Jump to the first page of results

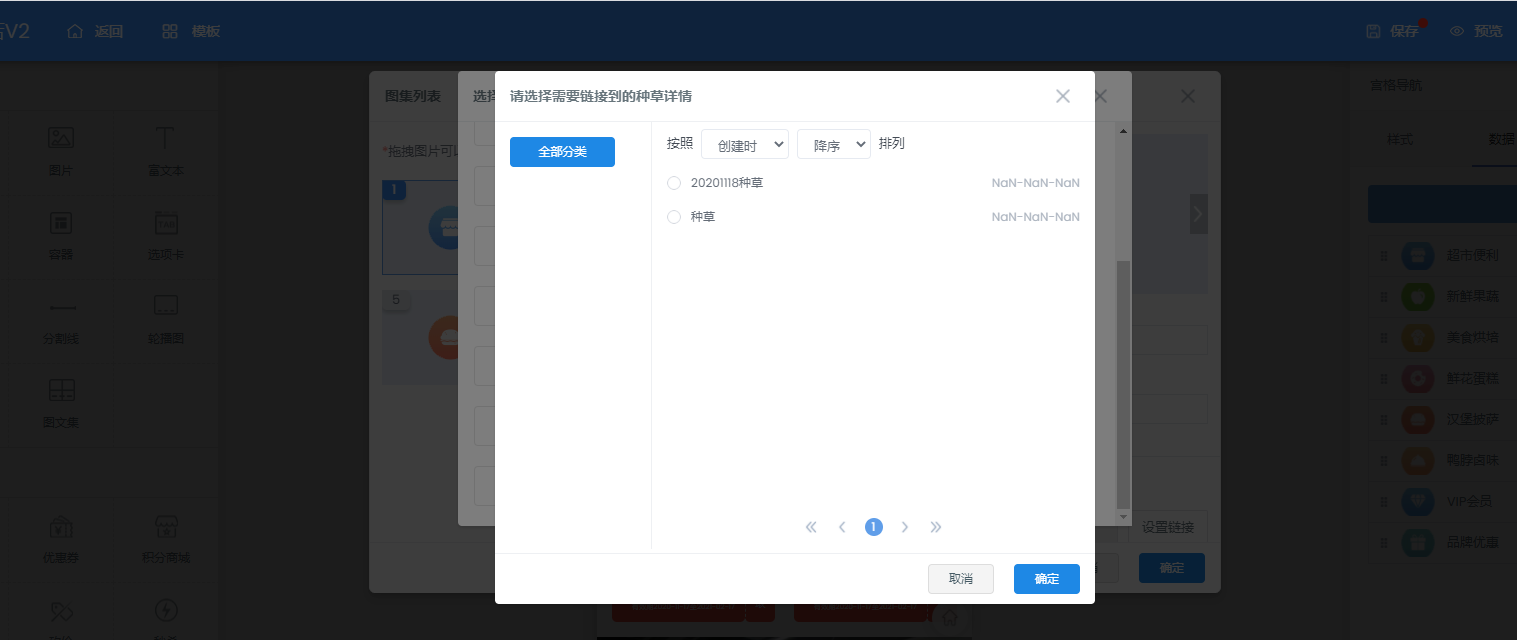811,527
